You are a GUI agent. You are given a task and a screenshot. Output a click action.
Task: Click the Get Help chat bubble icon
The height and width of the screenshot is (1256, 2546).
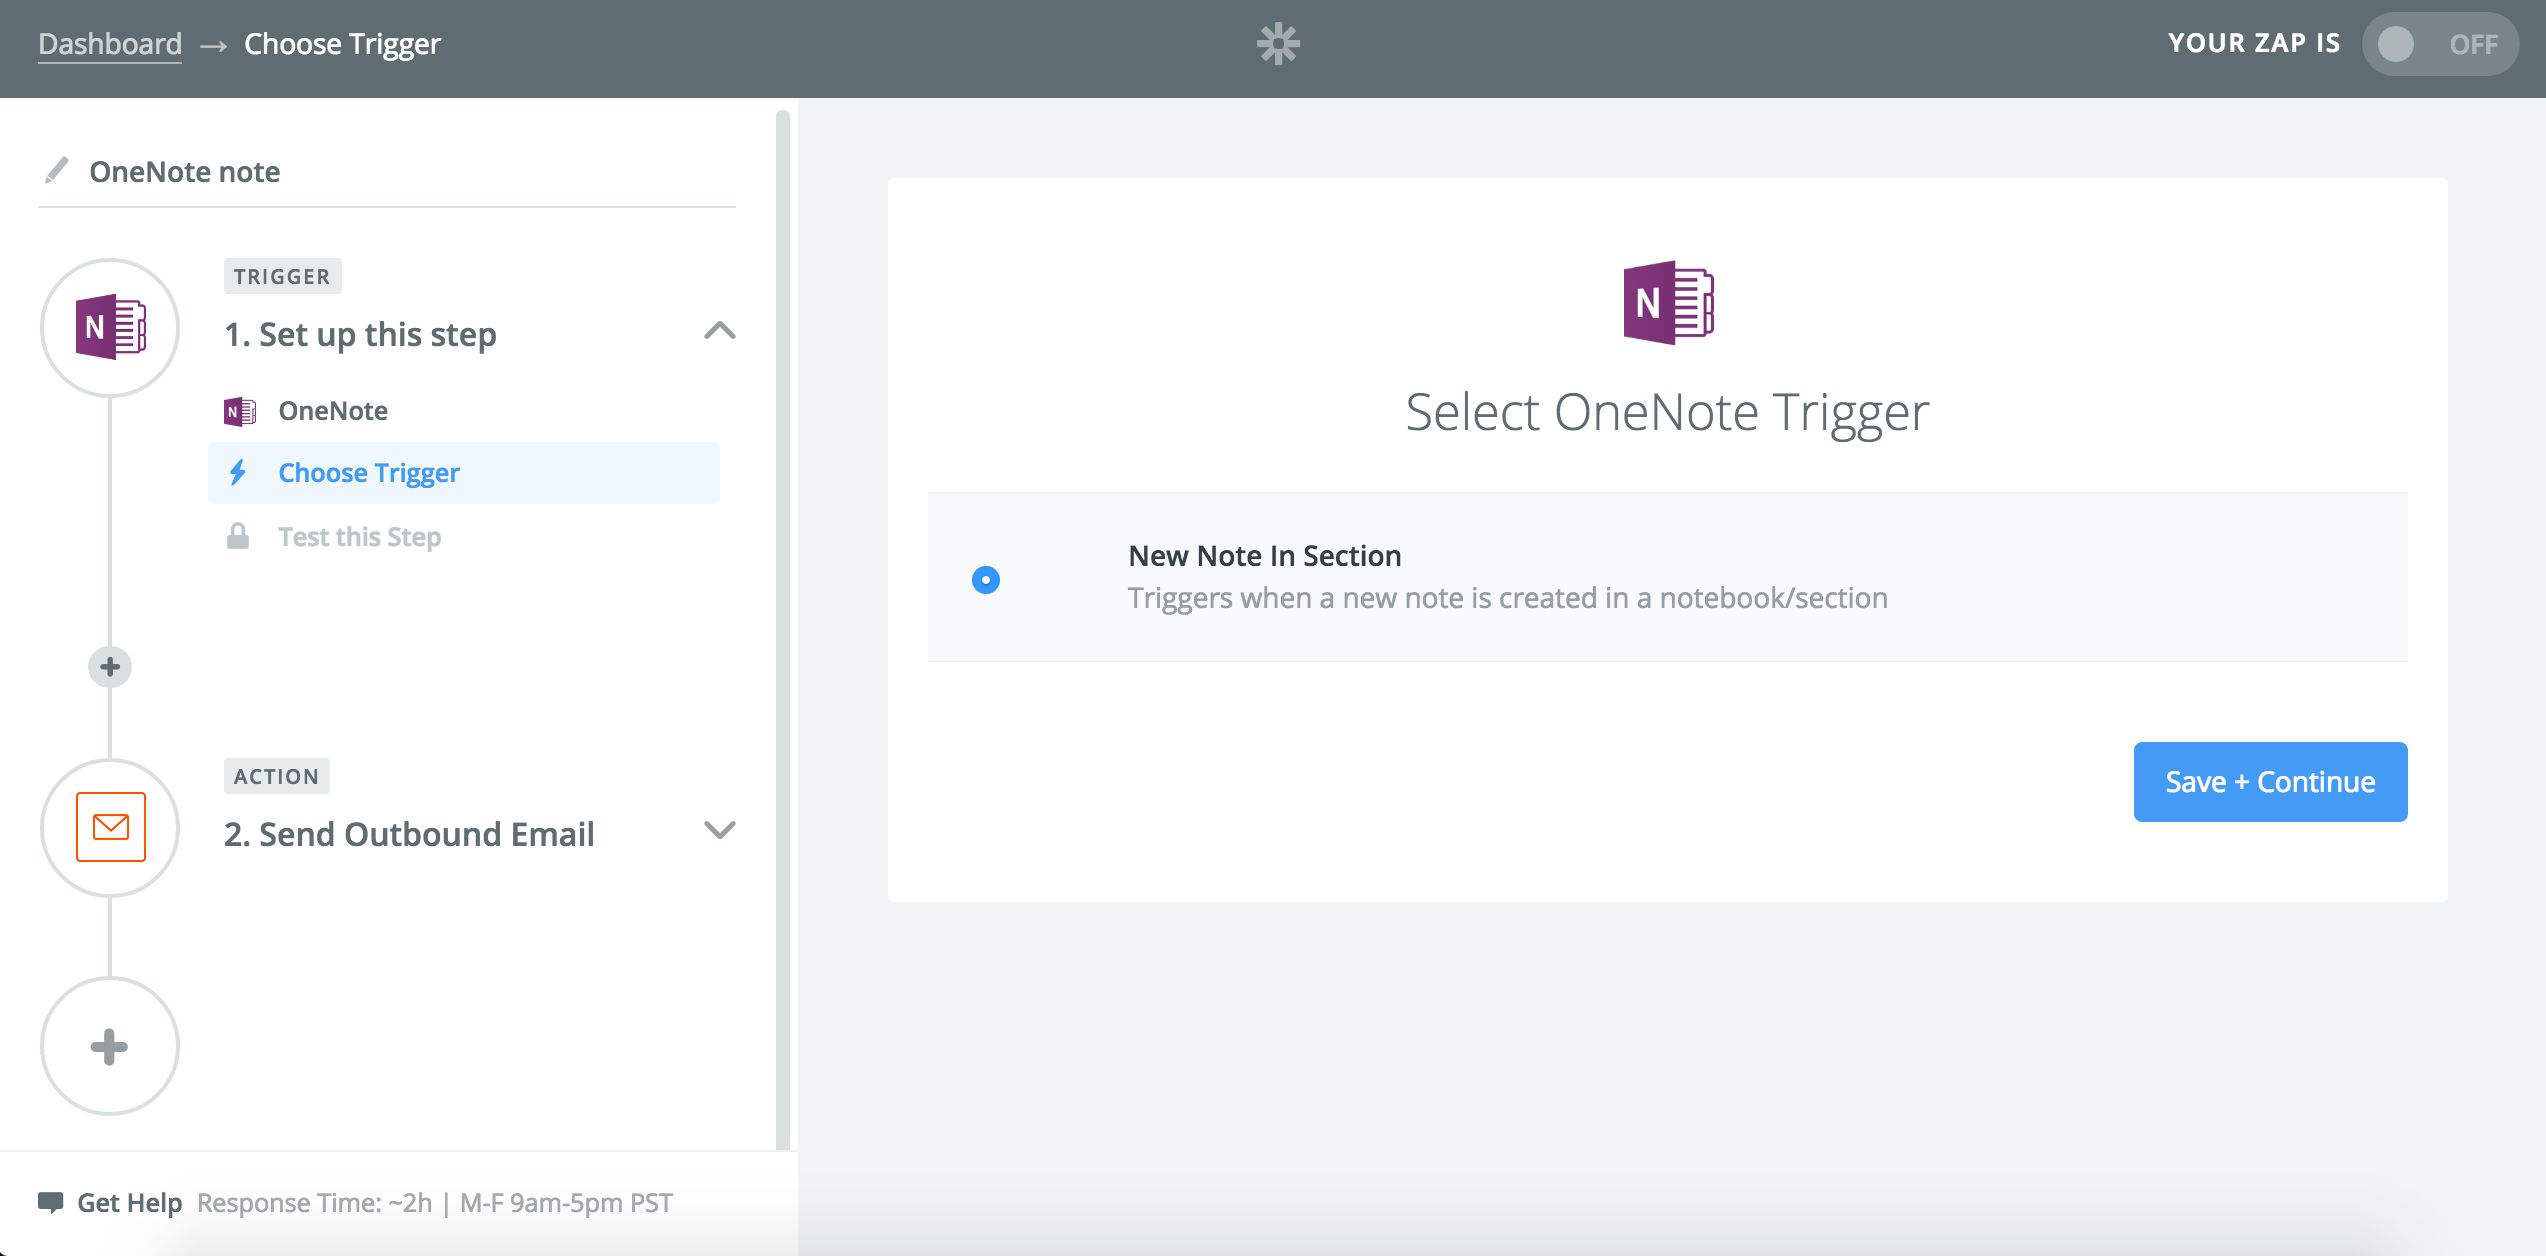pos(51,1202)
